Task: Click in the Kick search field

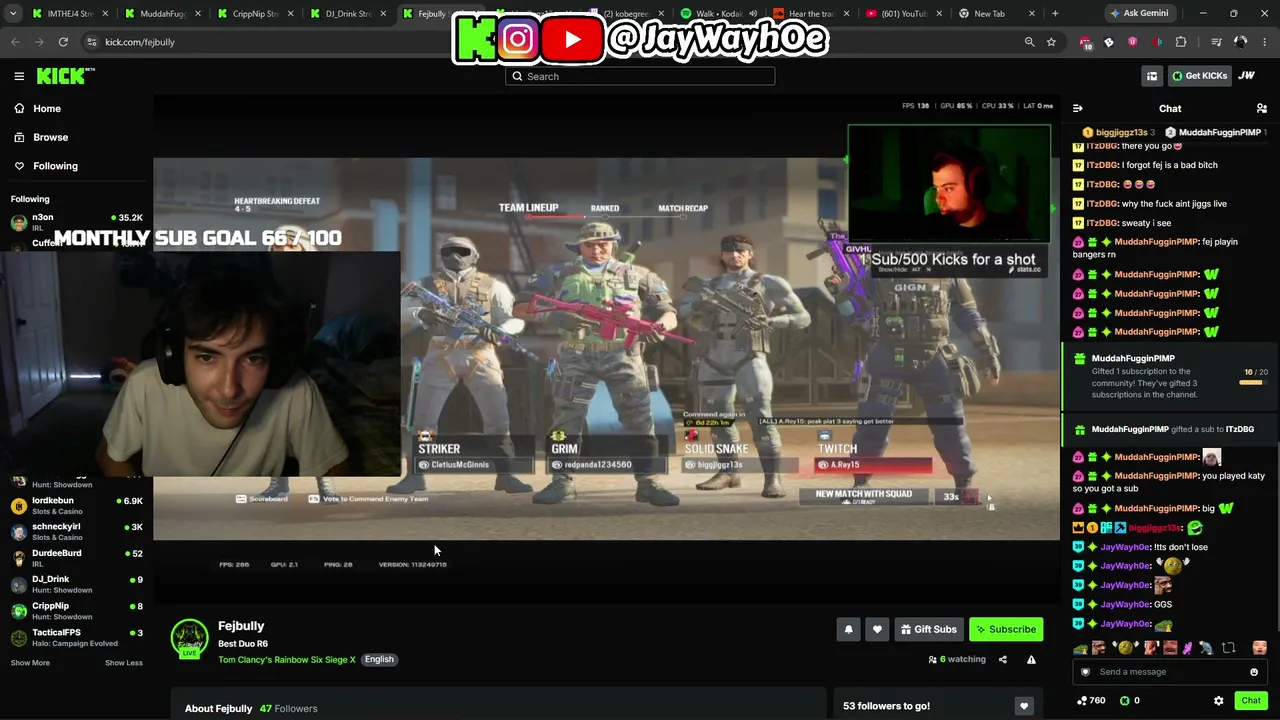Action: pos(640,76)
